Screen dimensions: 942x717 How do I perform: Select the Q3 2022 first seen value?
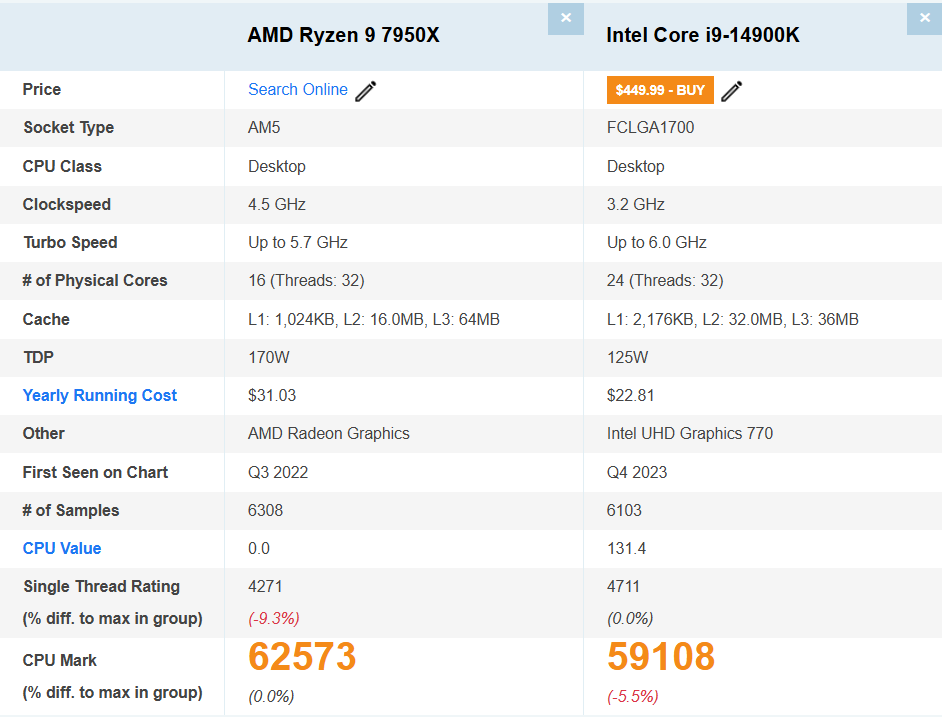point(278,472)
